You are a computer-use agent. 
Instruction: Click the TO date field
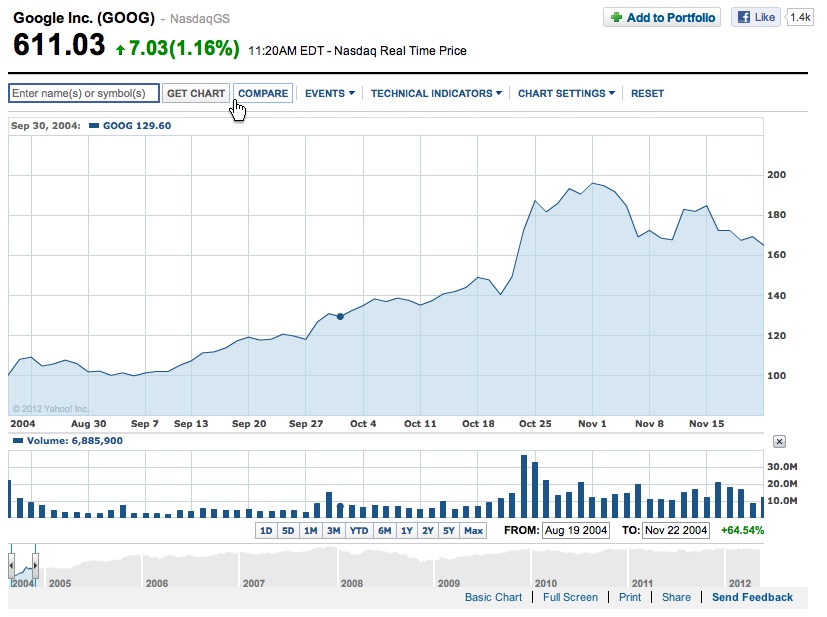click(x=676, y=531)
